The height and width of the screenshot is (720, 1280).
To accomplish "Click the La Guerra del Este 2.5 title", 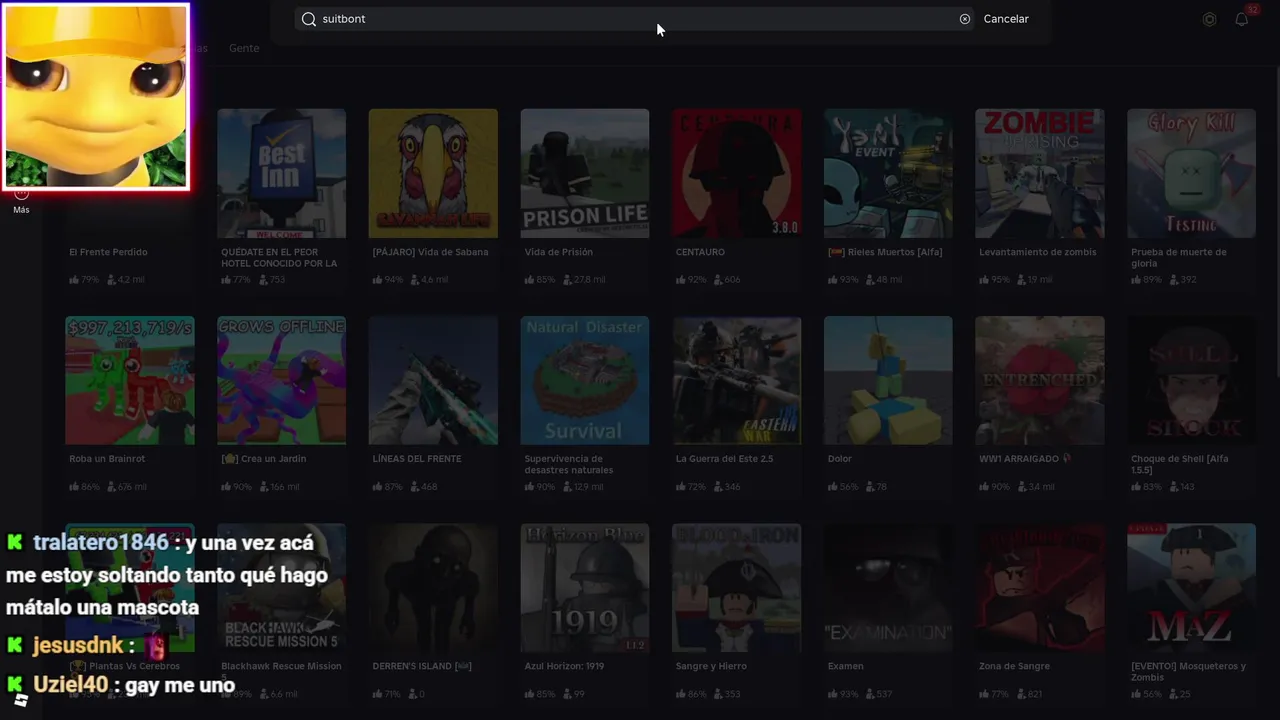I will coord(725,459).
